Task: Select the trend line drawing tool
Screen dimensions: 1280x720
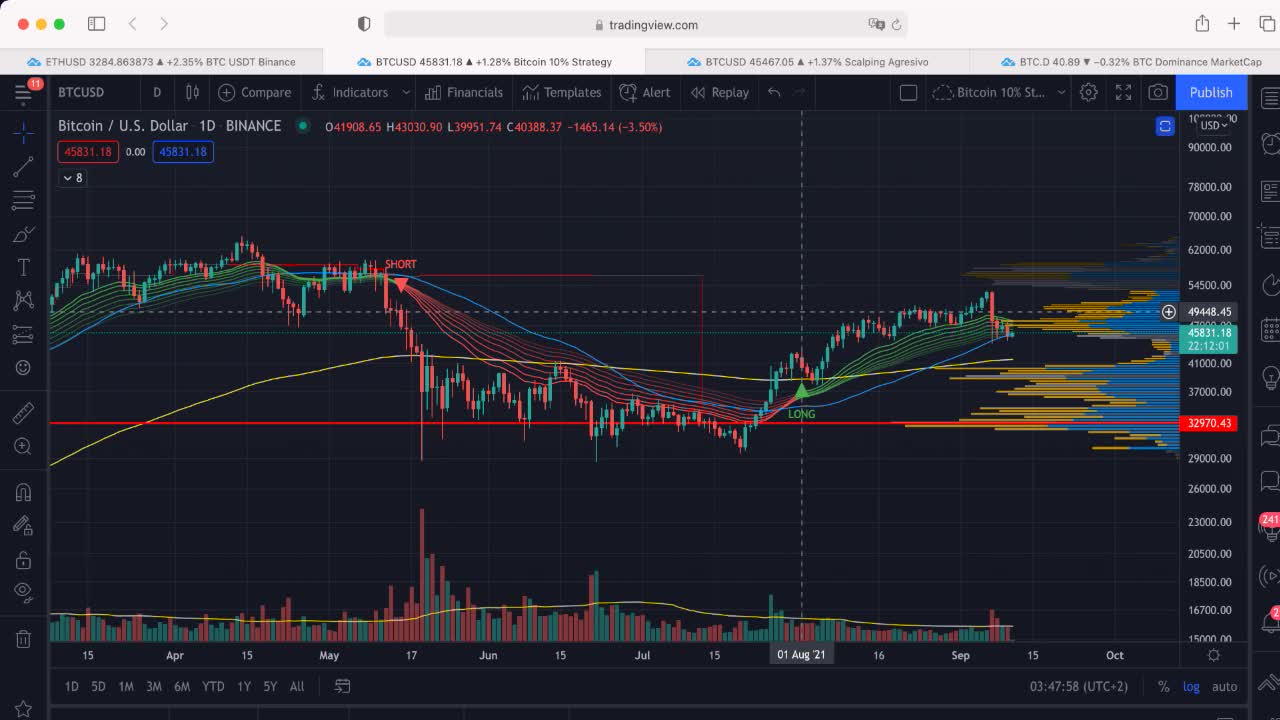Action: tap(23, 167)
